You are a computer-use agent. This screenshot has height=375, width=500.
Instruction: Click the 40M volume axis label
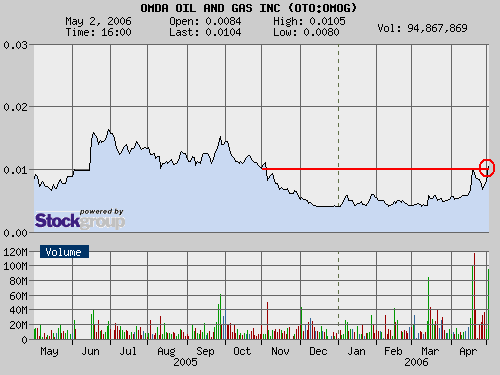point(19,310)
